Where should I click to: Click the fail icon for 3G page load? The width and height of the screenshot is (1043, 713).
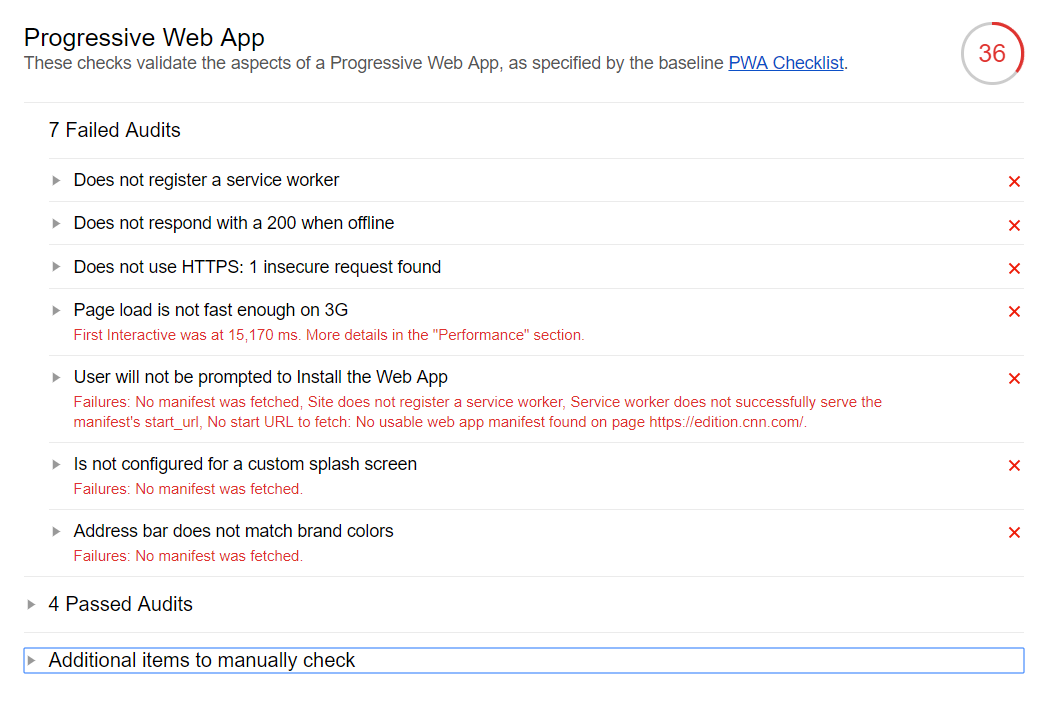(1014, 312)
